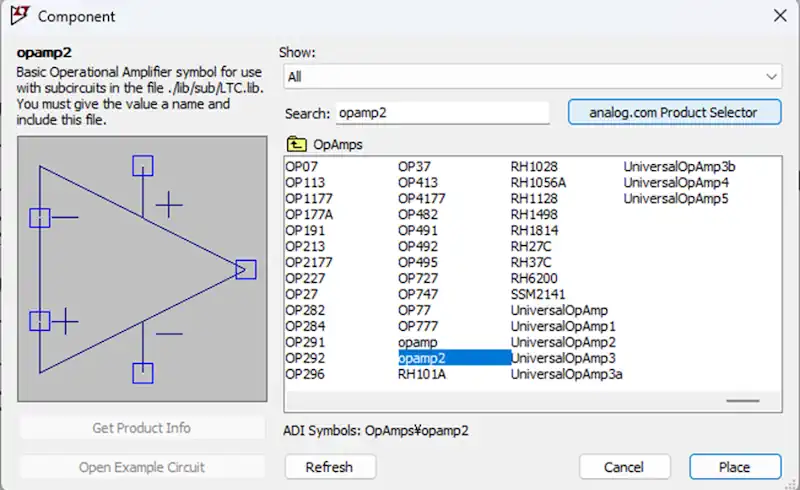This screenshot has height=490, width=800.
Task: Pick UniversalOpAmp3b from the list
Action: point(679,166)
